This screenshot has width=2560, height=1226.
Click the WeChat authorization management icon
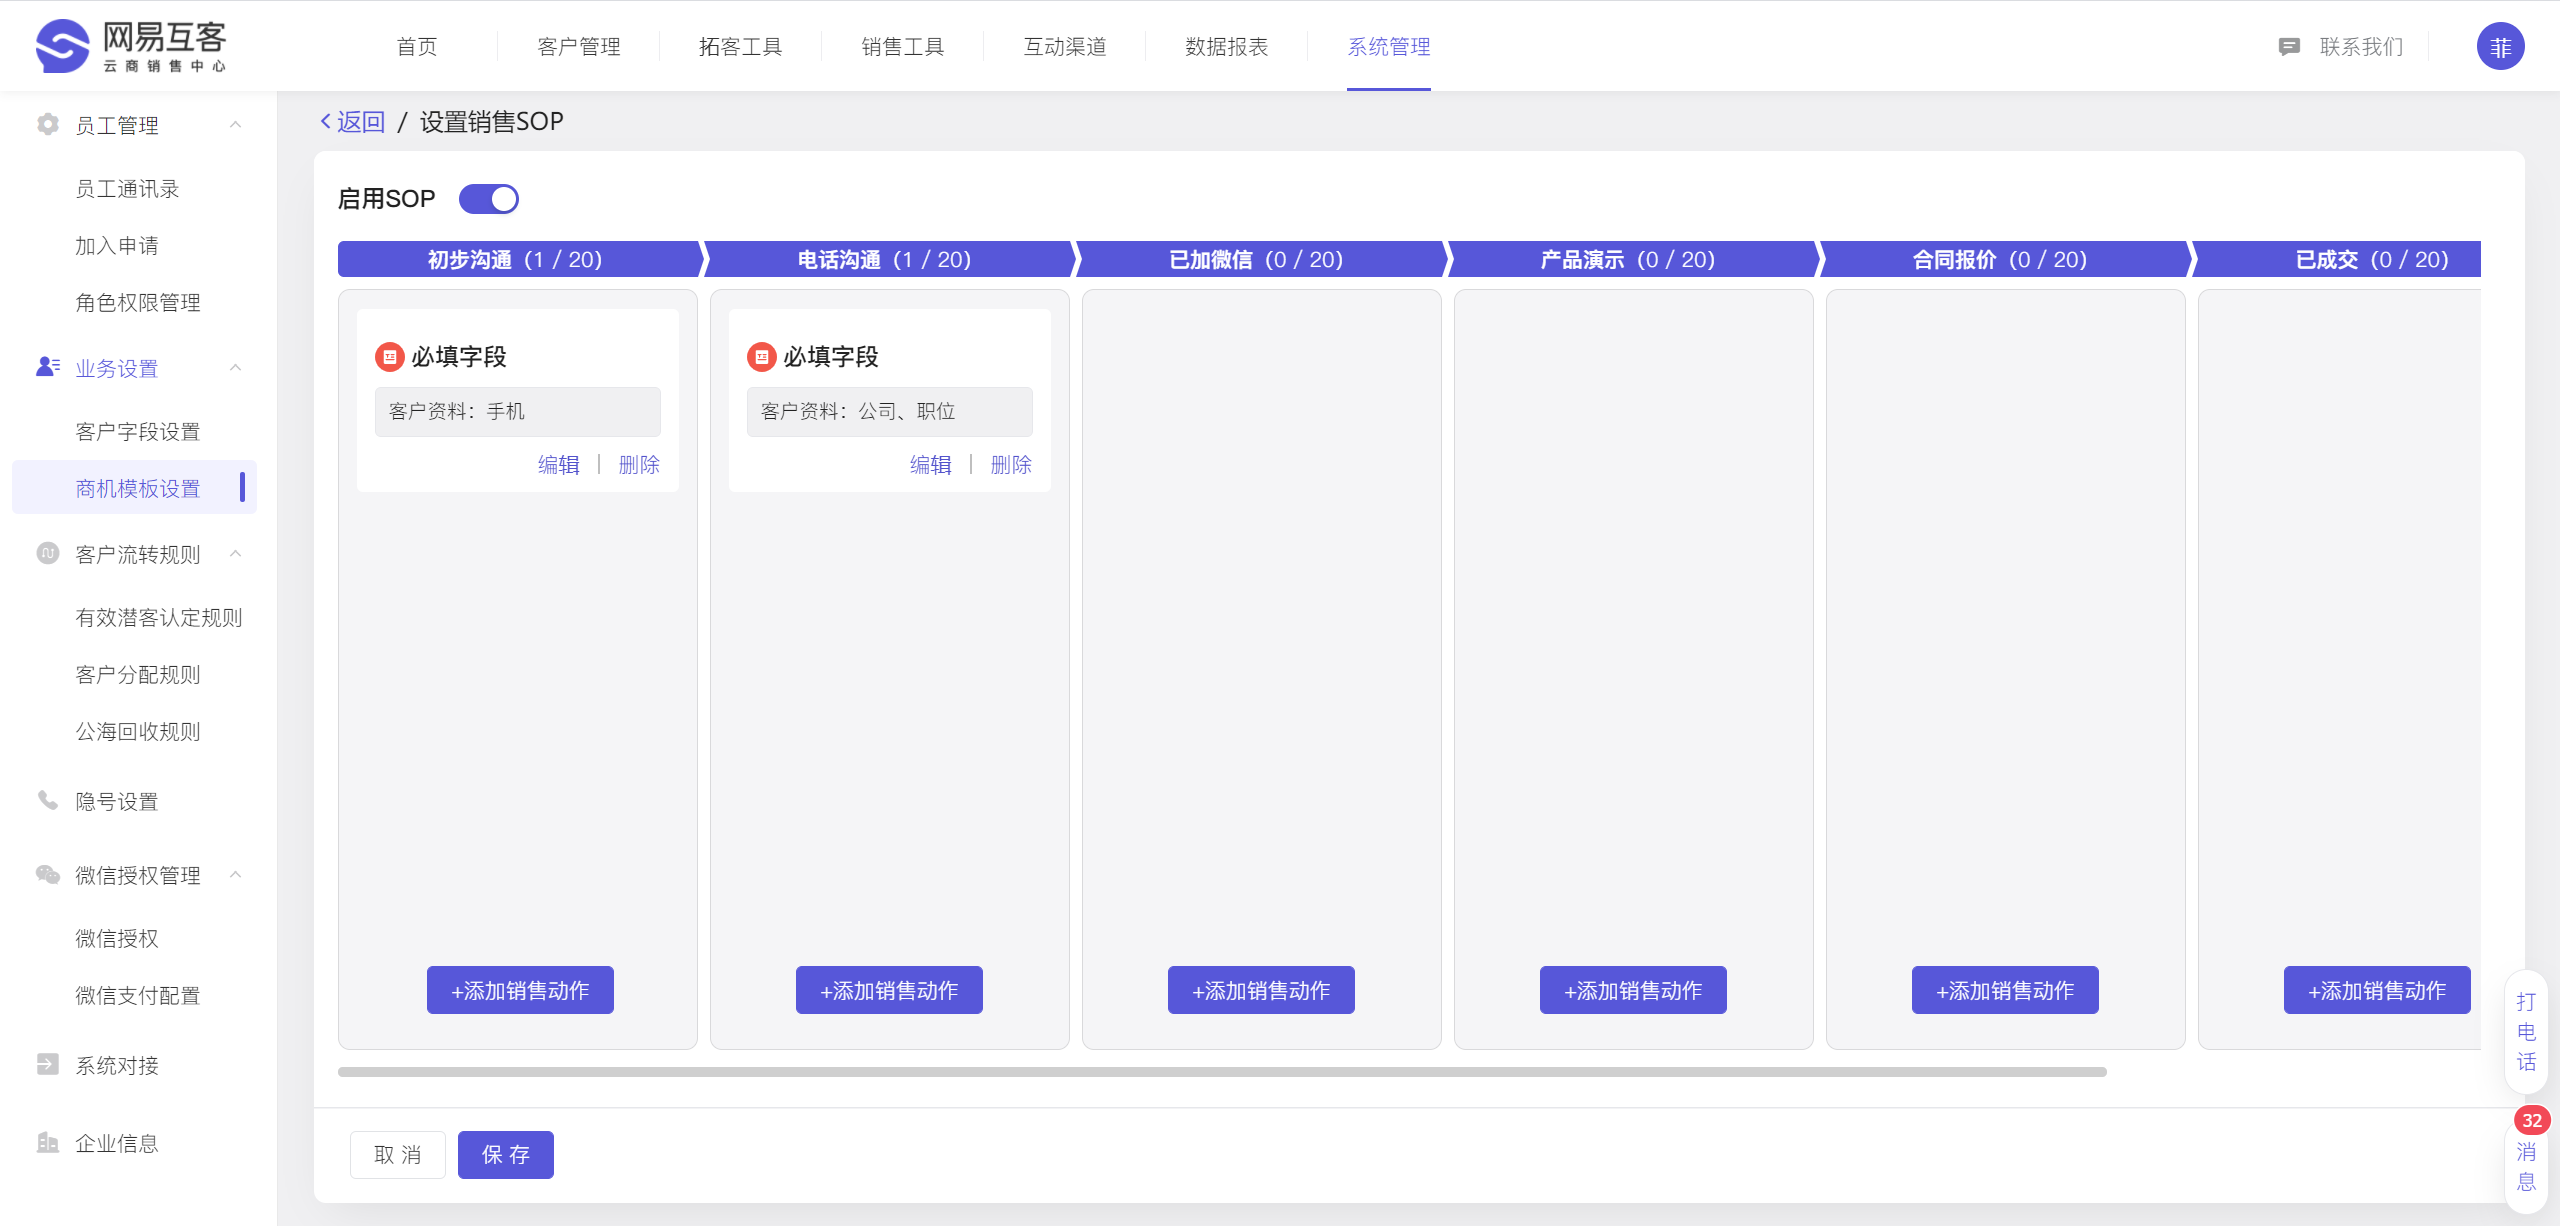click(47, 874)
